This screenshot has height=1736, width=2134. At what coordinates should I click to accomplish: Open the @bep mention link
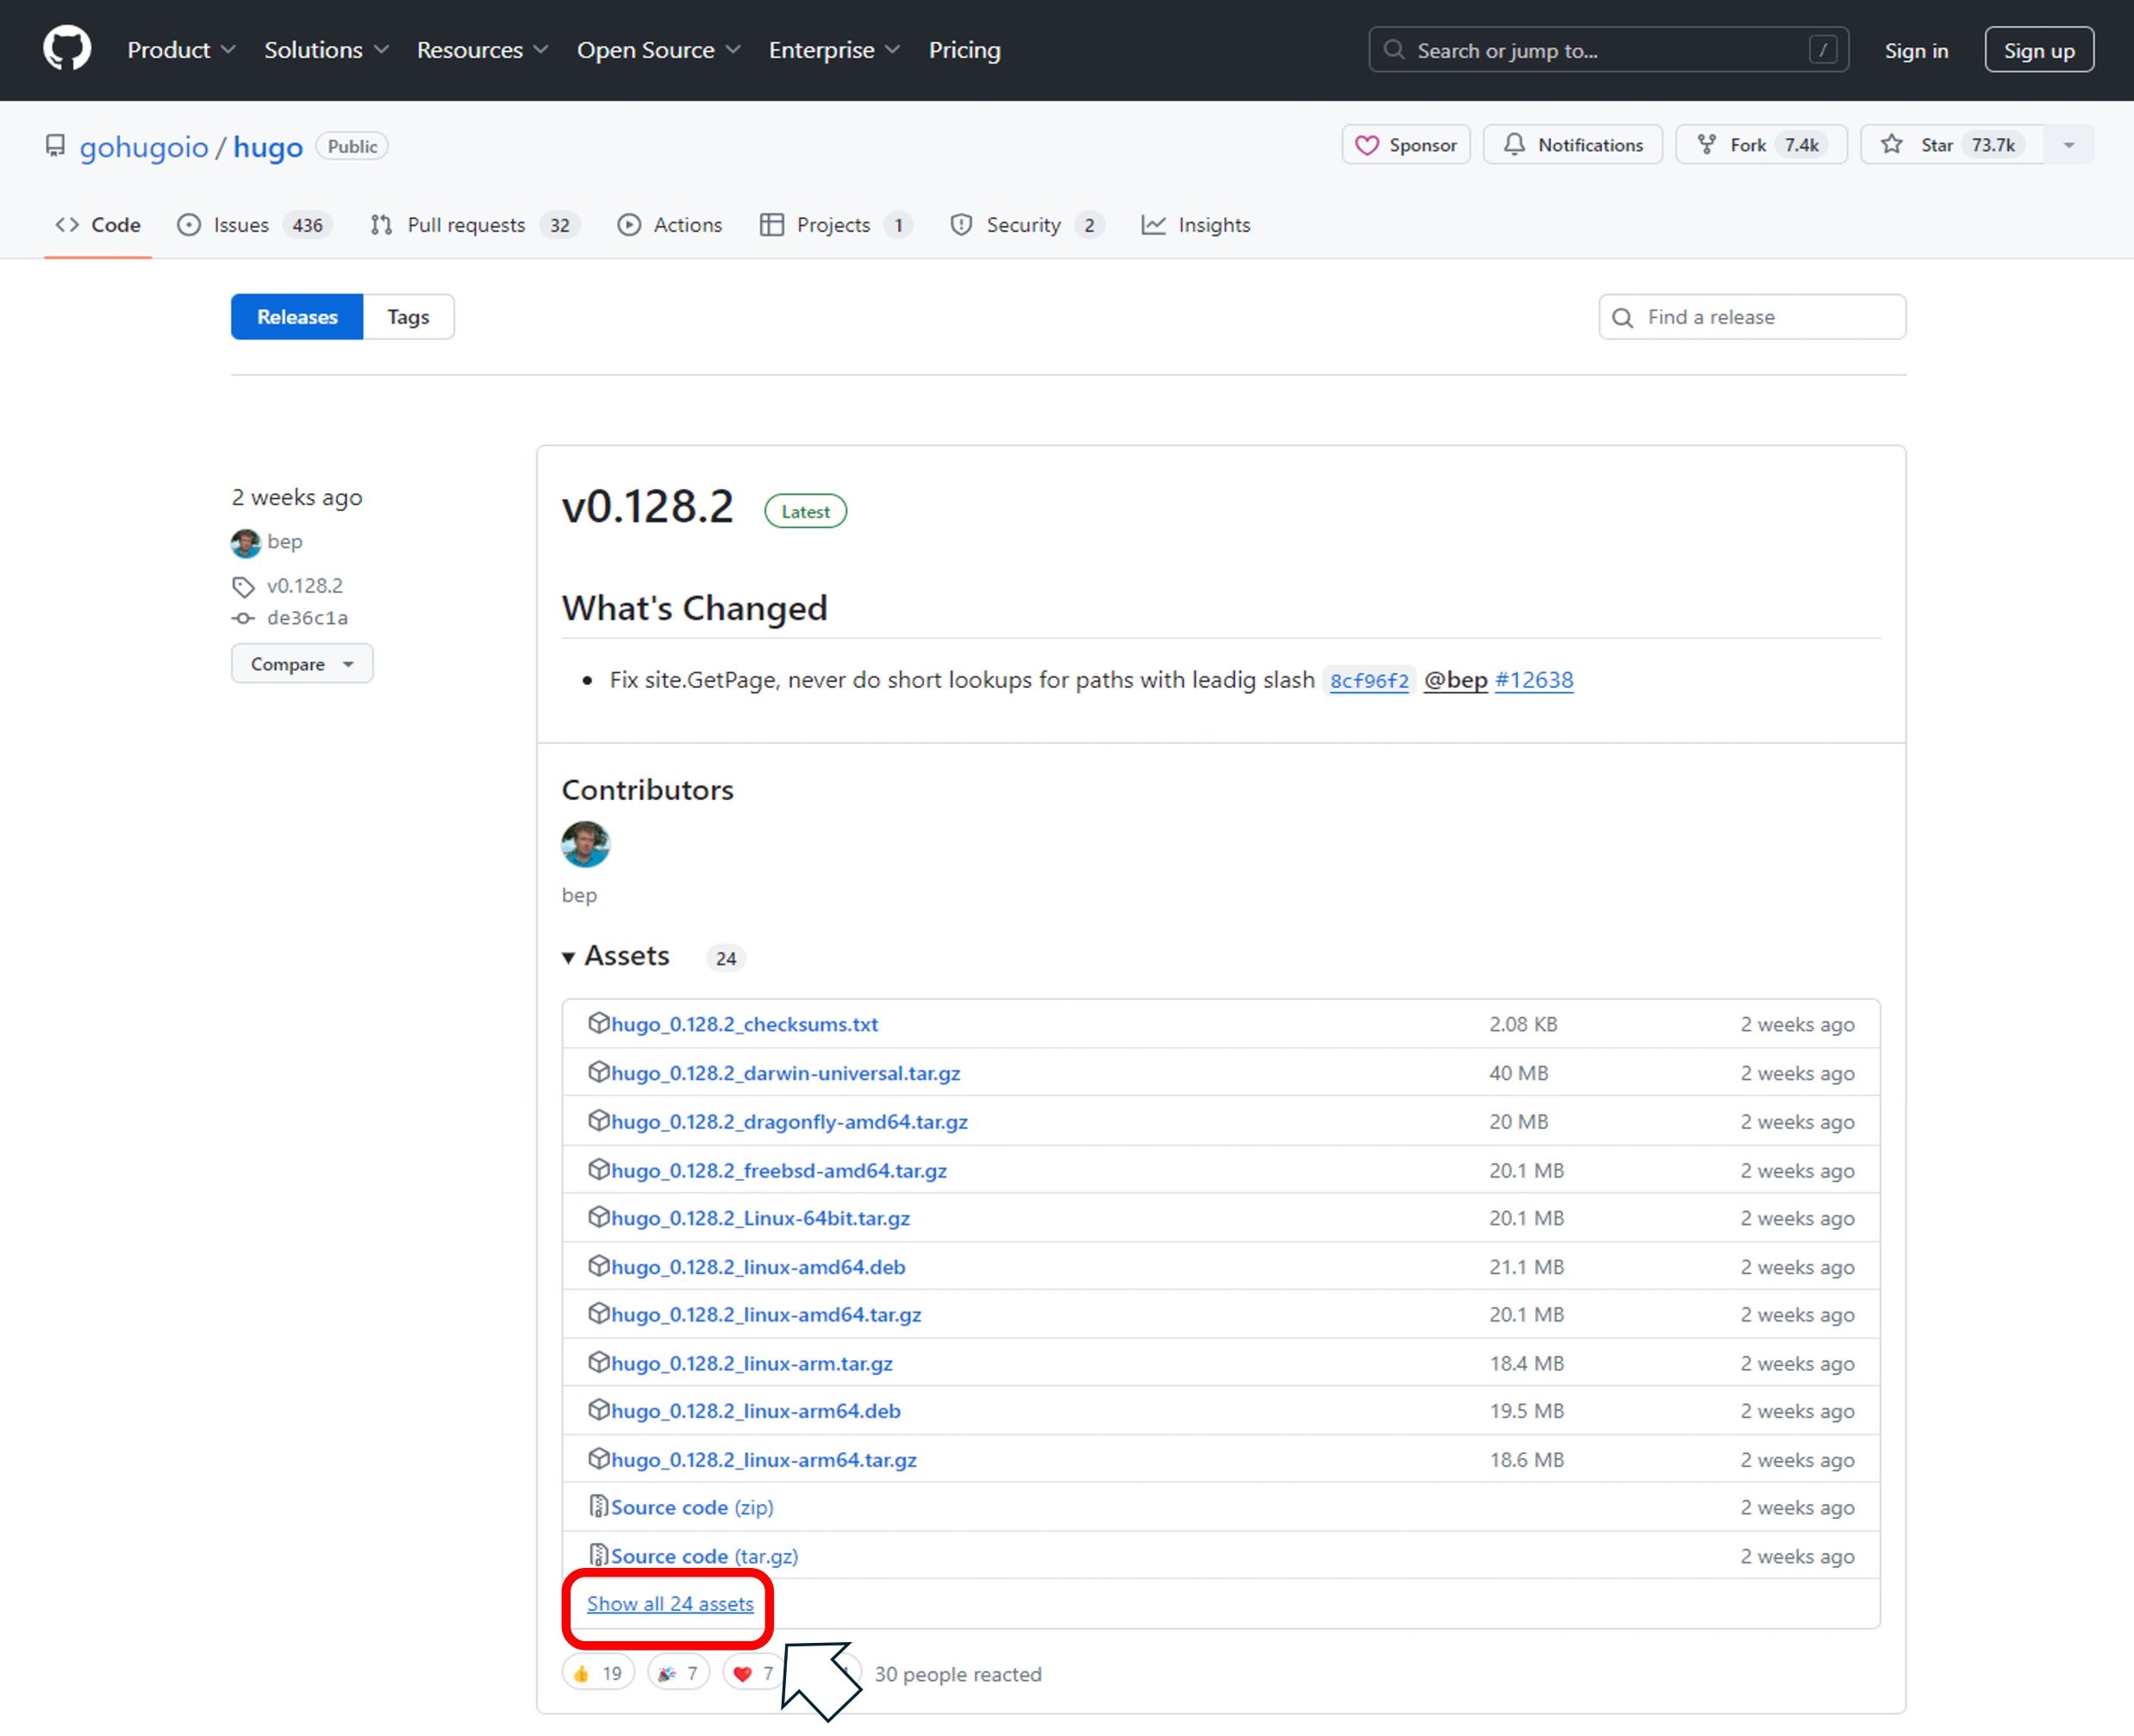click(x=1455, y=680)
